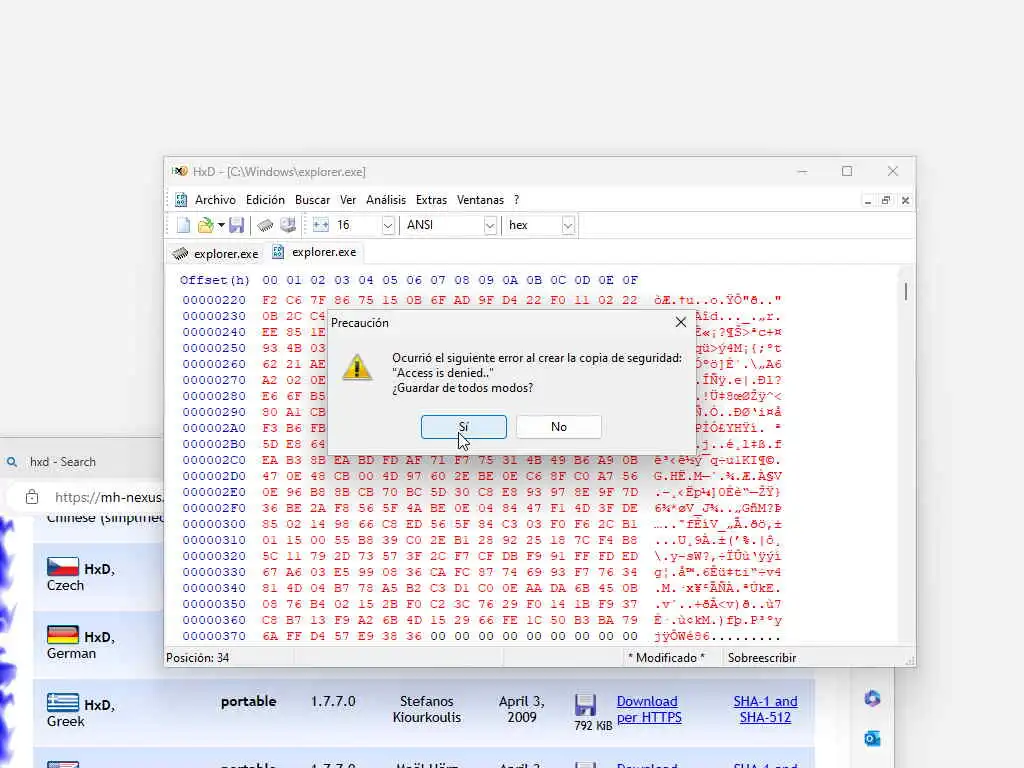Switch to first explorer.exe tab with chip icon
The height and width of the screenshot is (768, 1024).
click(216, 253)
